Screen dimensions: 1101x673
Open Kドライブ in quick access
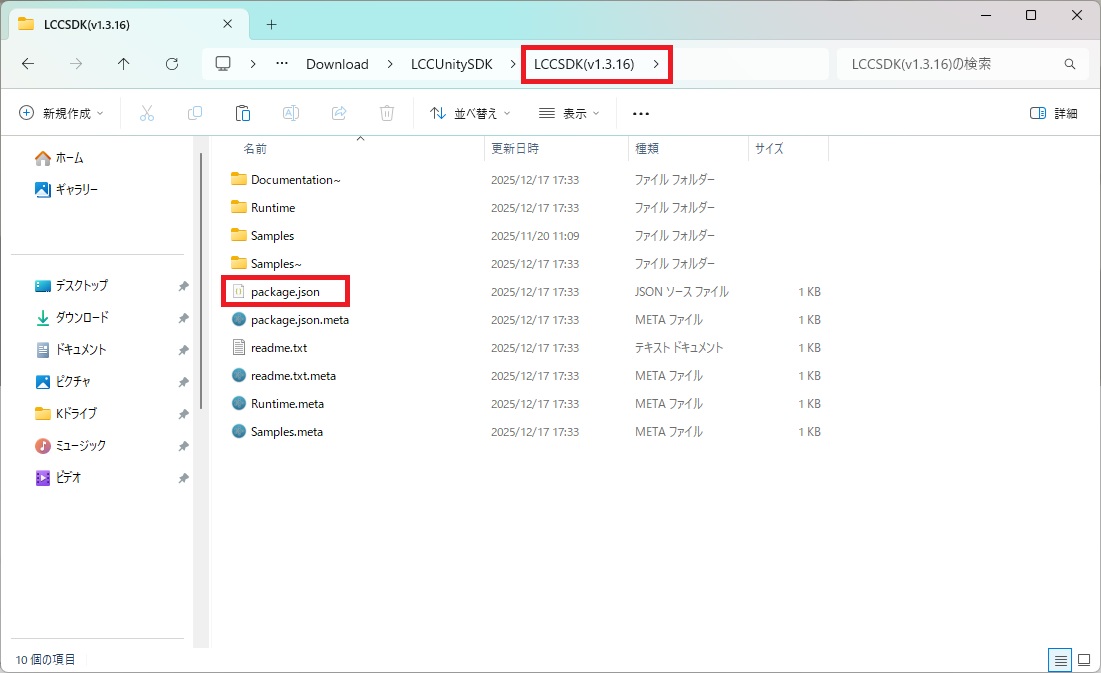[67, 414]
